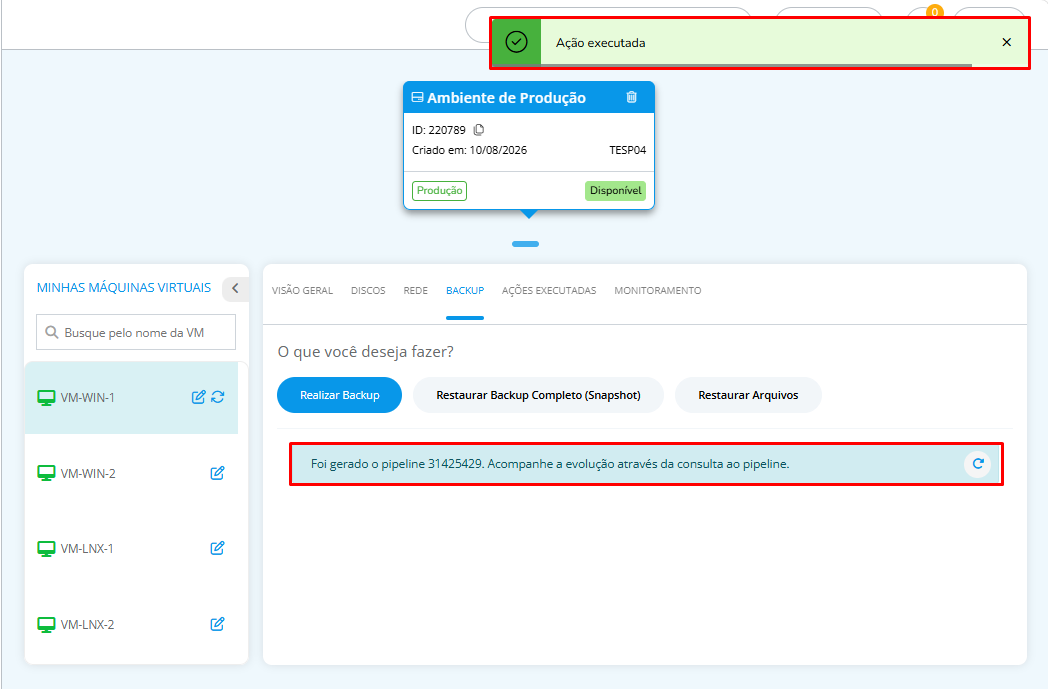Click the monitor icon of VM-LNX-2
The image size is (1048, 689).
pyautogui.click(x=46, y=625)
